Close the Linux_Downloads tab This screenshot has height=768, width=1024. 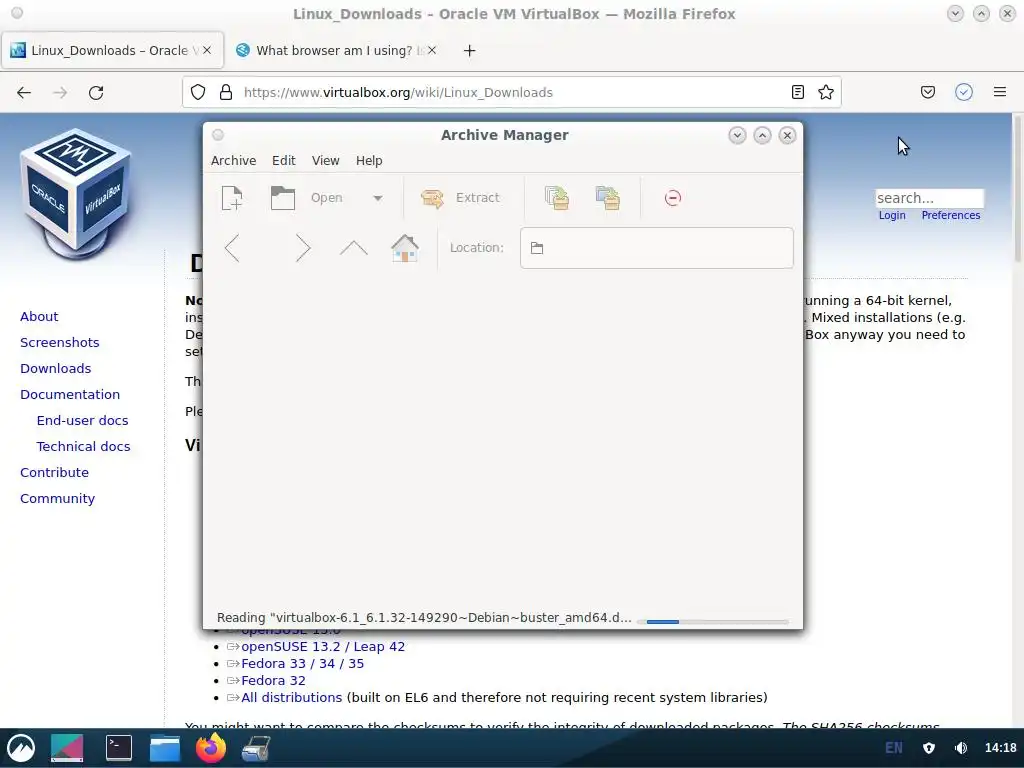(x=207, y=50)
